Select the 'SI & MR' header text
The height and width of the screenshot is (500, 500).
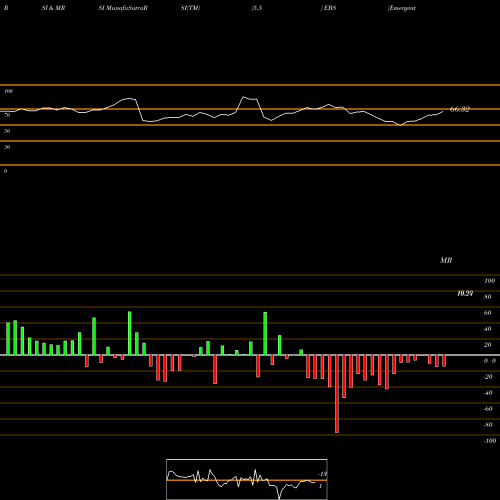[x=53, y=8]
